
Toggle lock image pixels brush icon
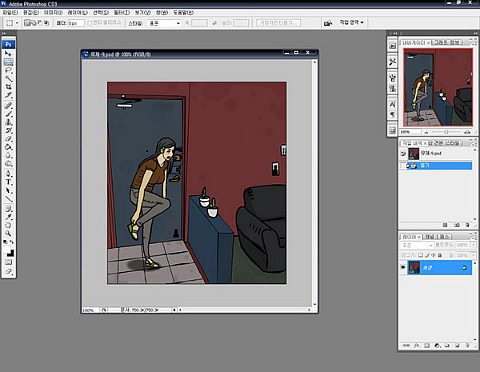(x=427, y=255)
